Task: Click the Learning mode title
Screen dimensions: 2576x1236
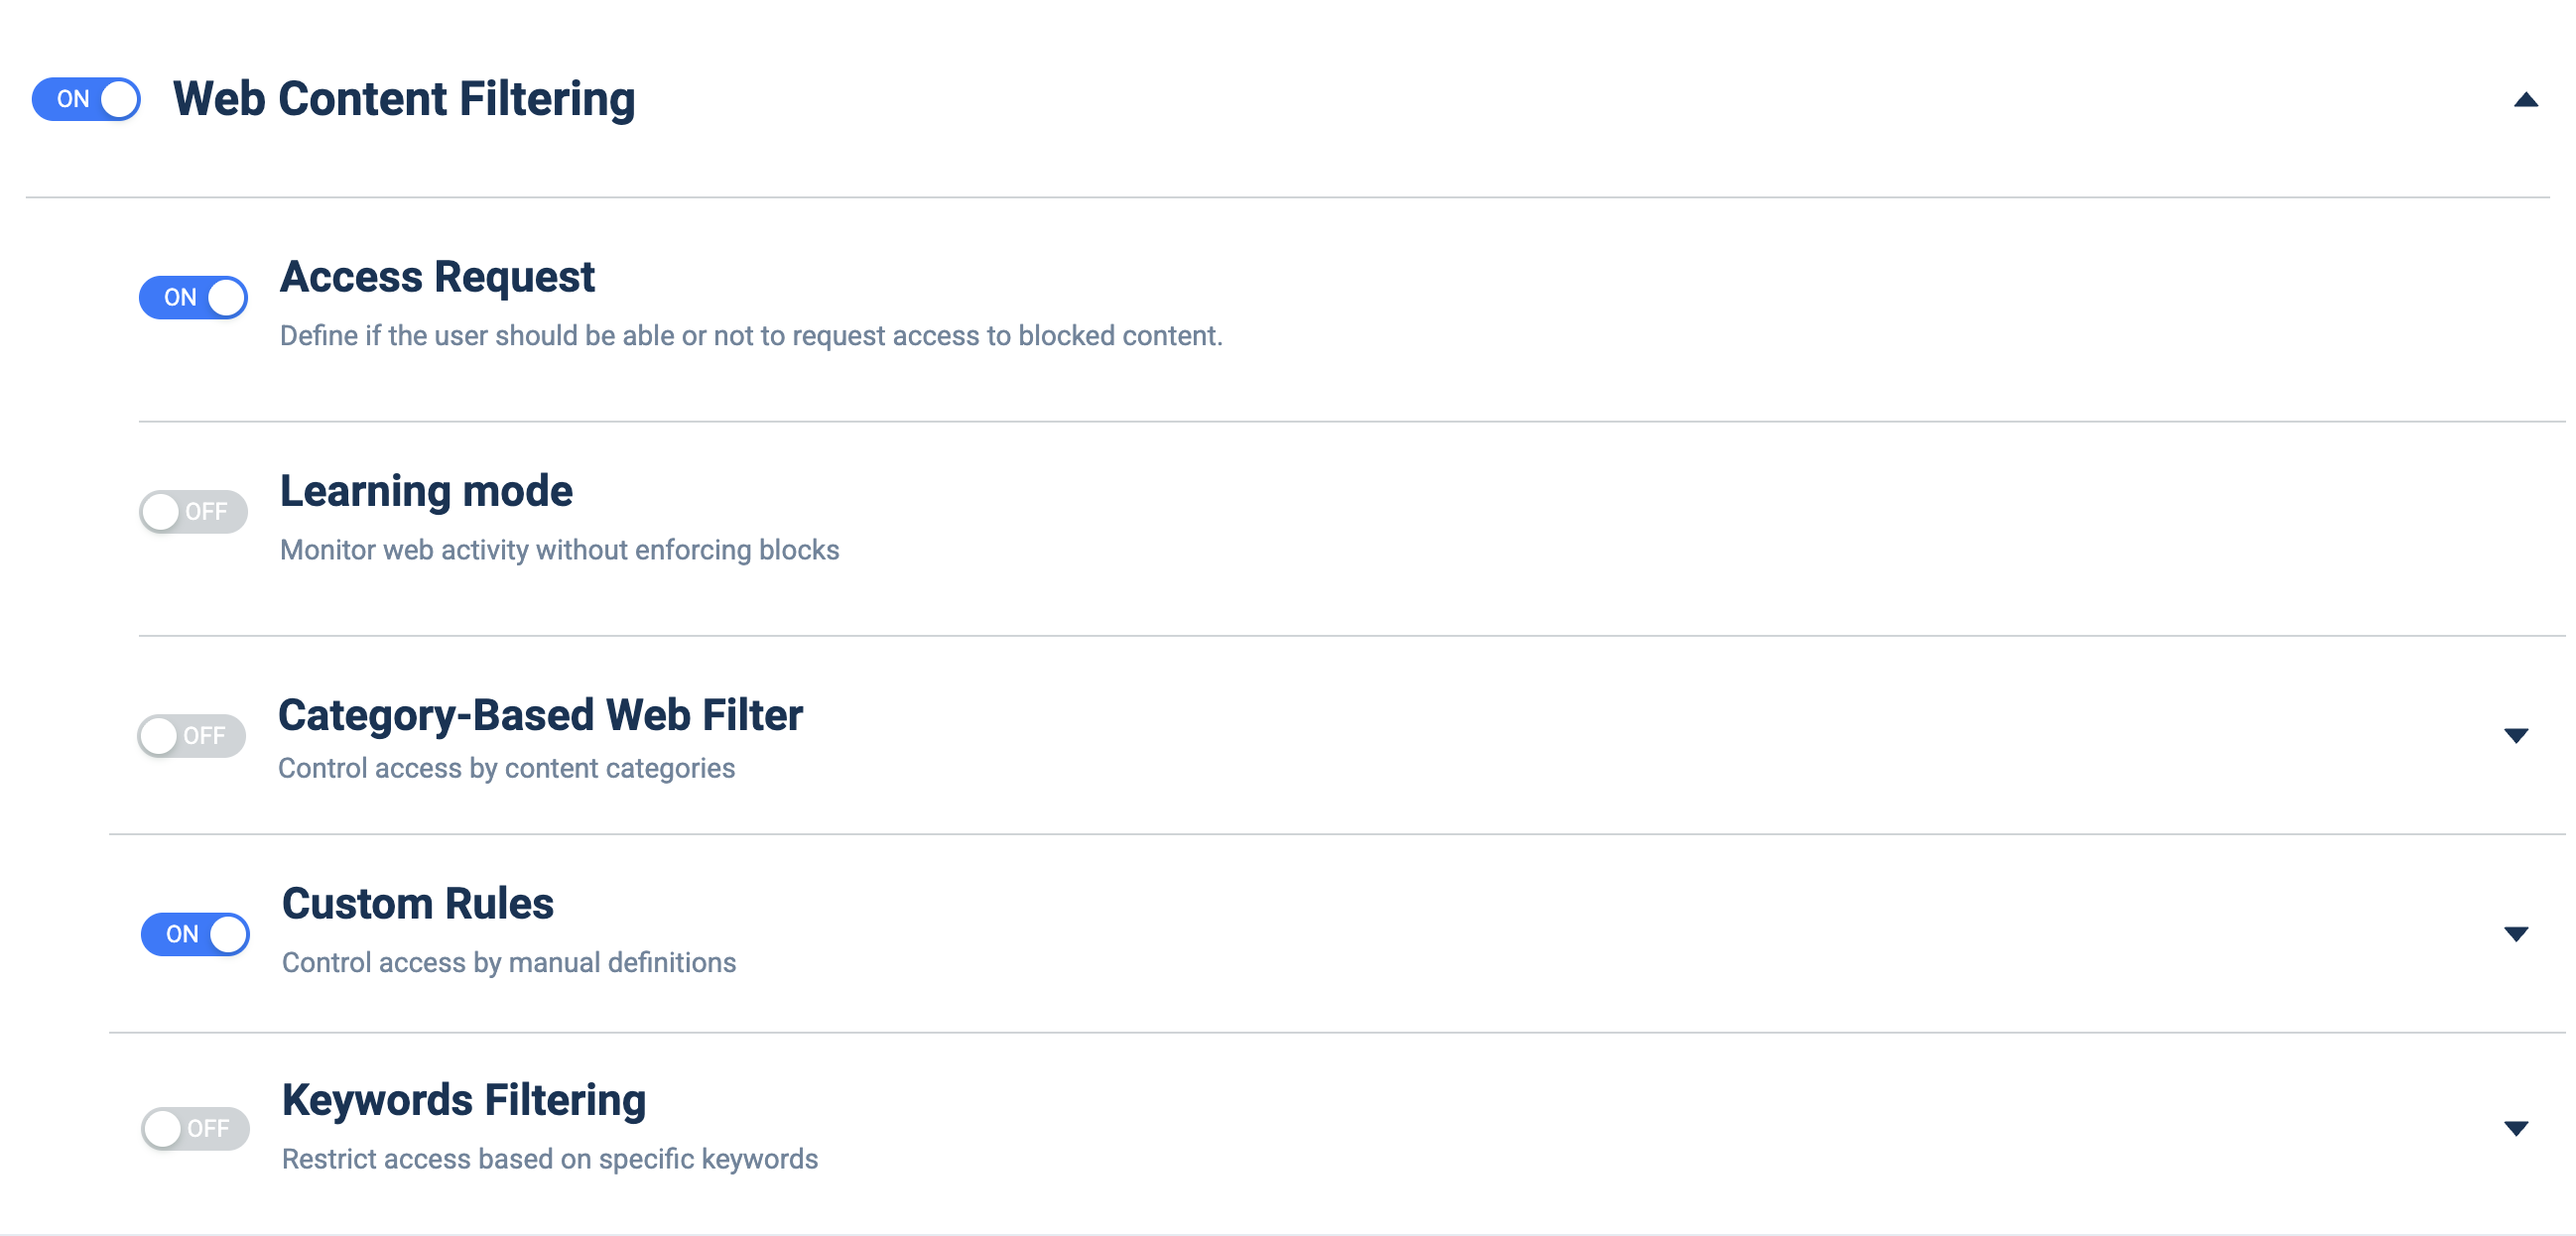Action: (x=426, y=491)
